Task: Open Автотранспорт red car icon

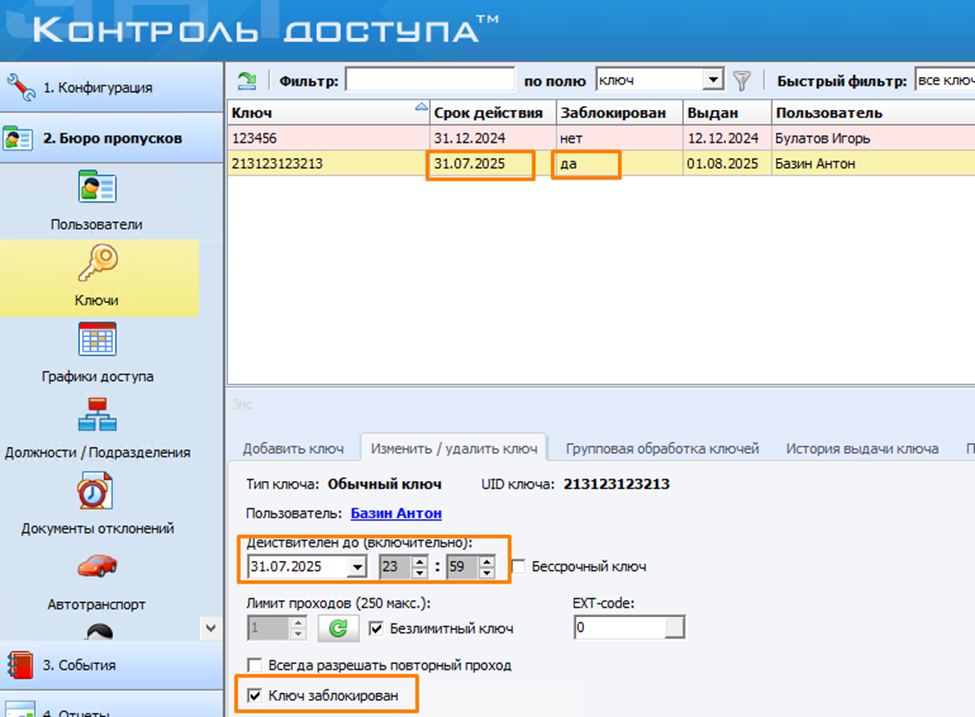Action: click(x=97, y=567)
